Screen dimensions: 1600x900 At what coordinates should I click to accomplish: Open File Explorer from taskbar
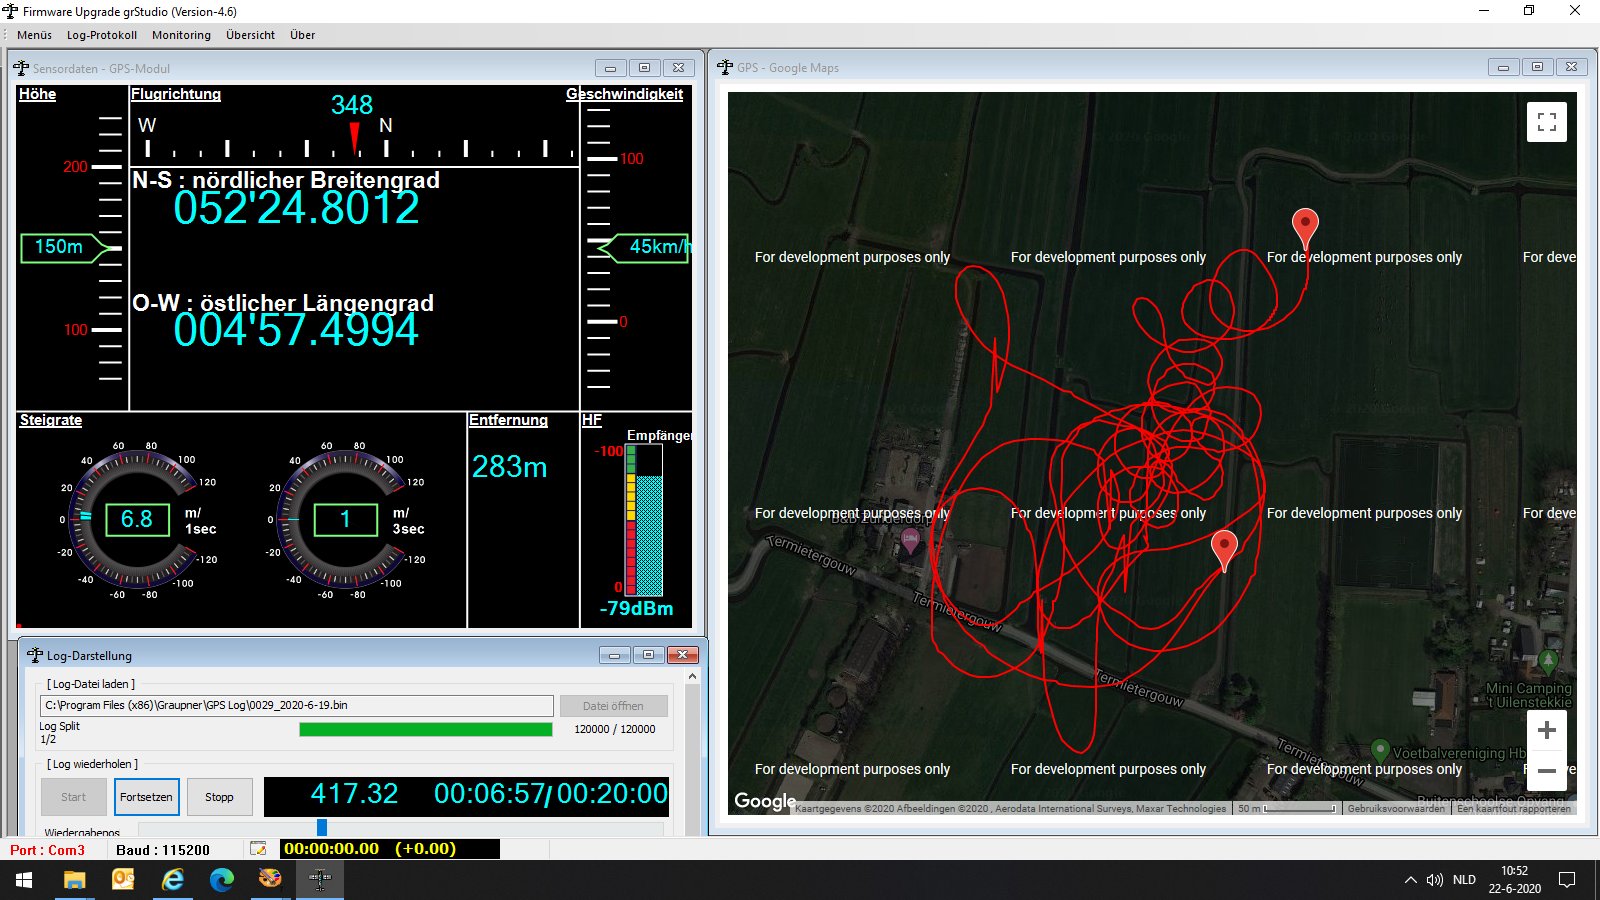click(x=74, y=880)
